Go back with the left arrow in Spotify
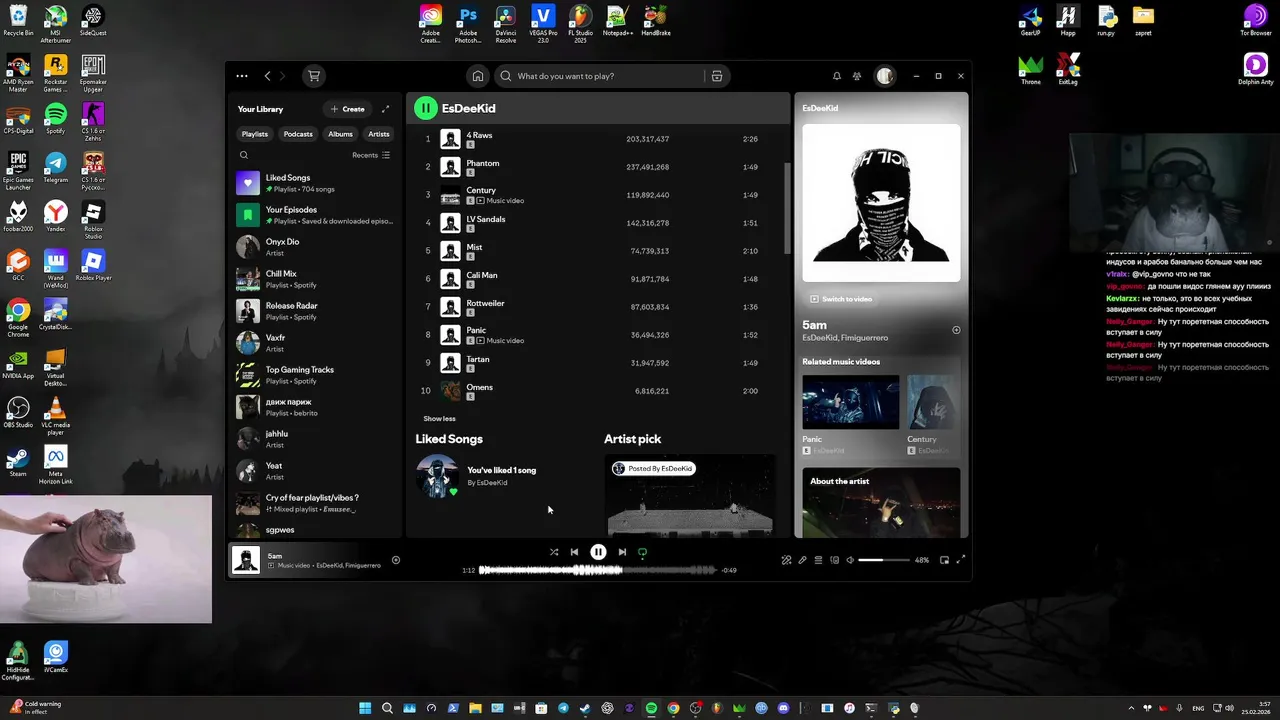The width and height of the screenshot is (1280, 720). (x=267, y=76)
